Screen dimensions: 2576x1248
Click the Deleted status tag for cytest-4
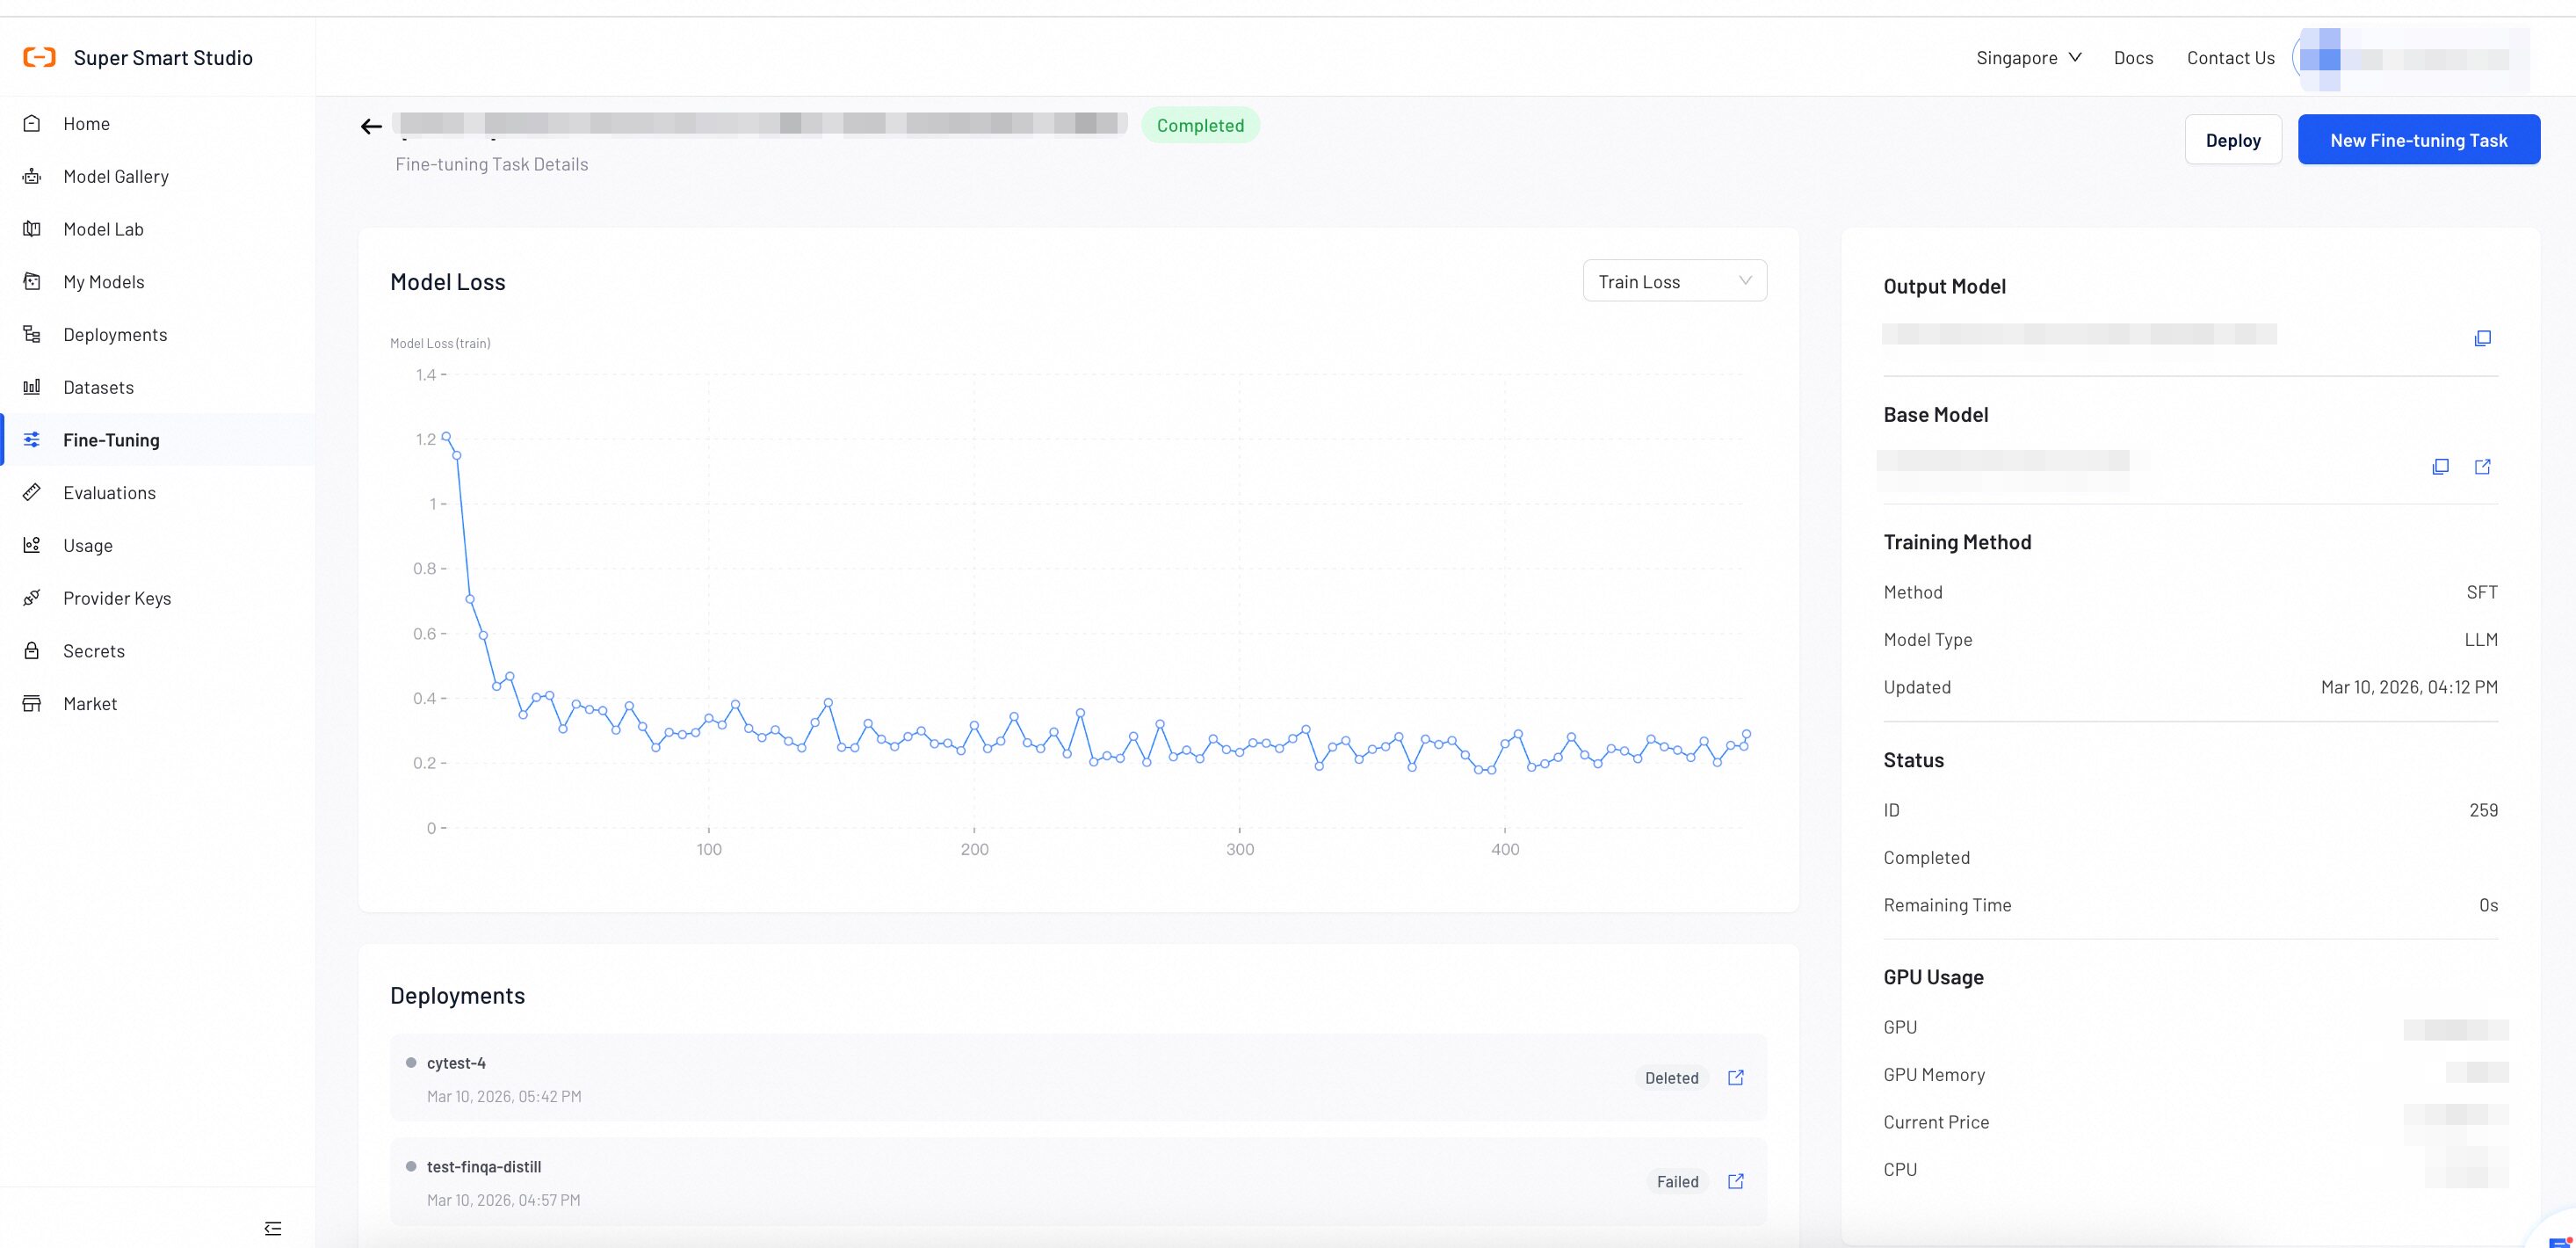(1671, 1077)
